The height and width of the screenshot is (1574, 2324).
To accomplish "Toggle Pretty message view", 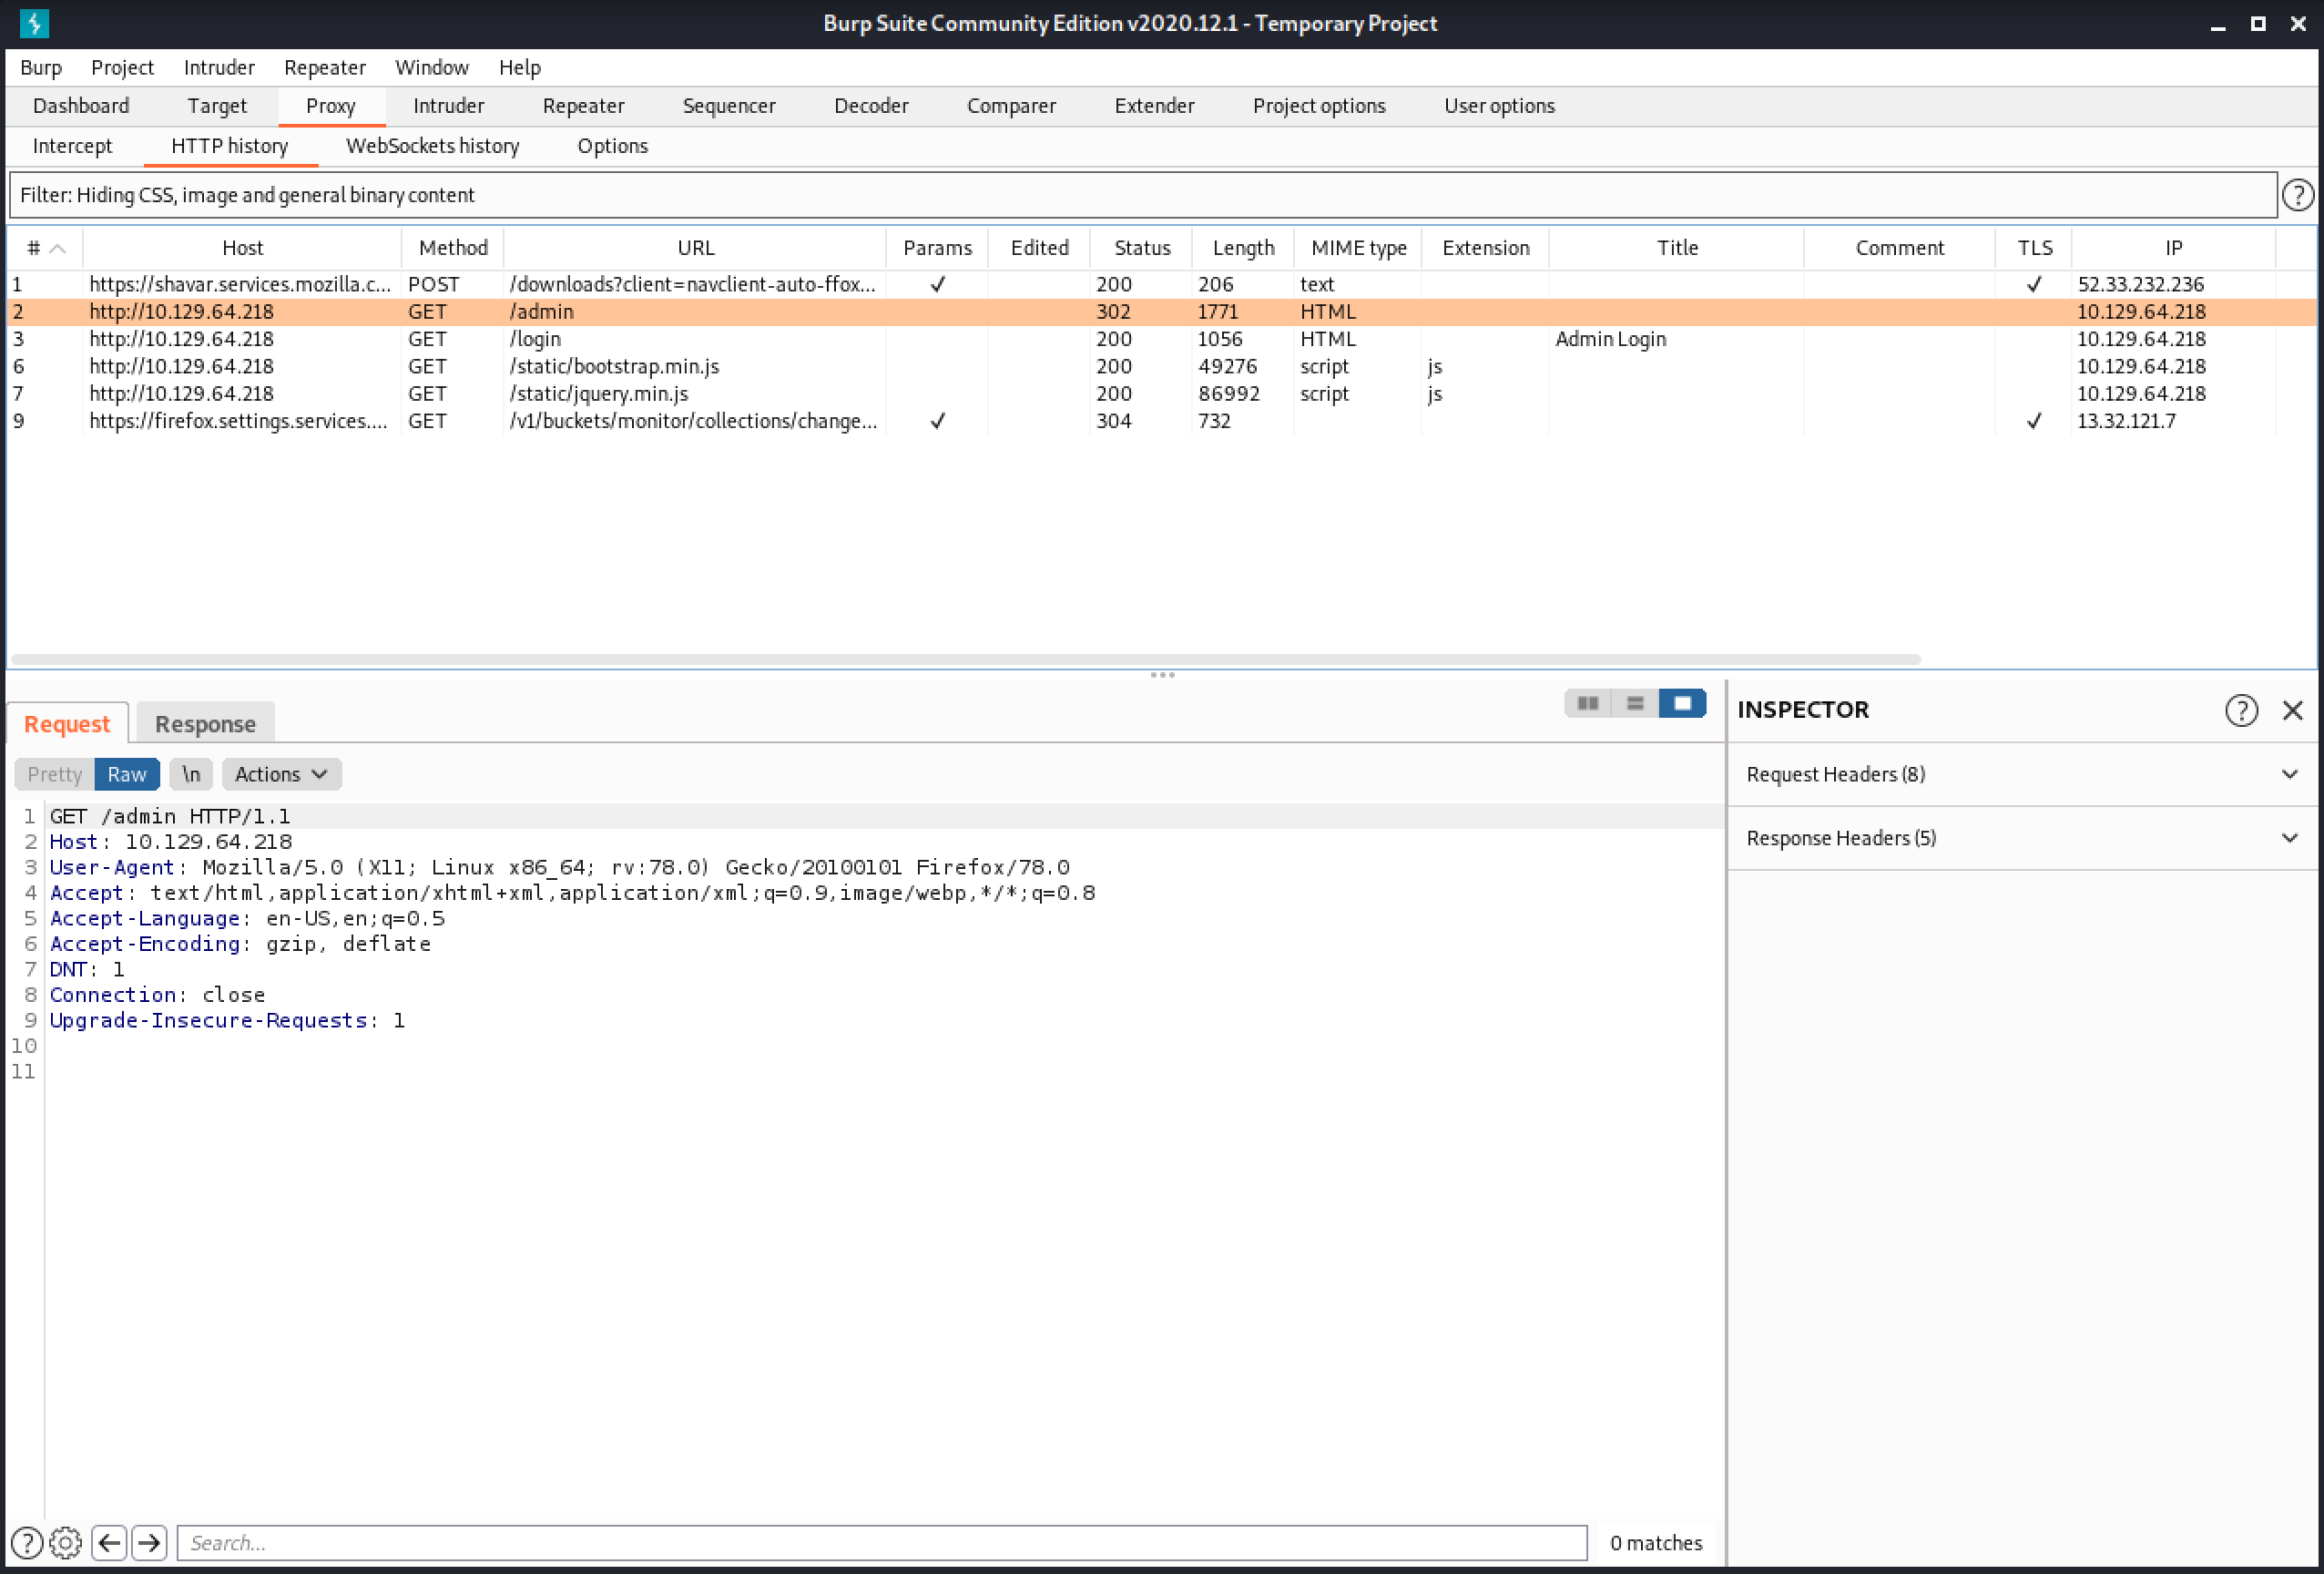I will (55, 774).
